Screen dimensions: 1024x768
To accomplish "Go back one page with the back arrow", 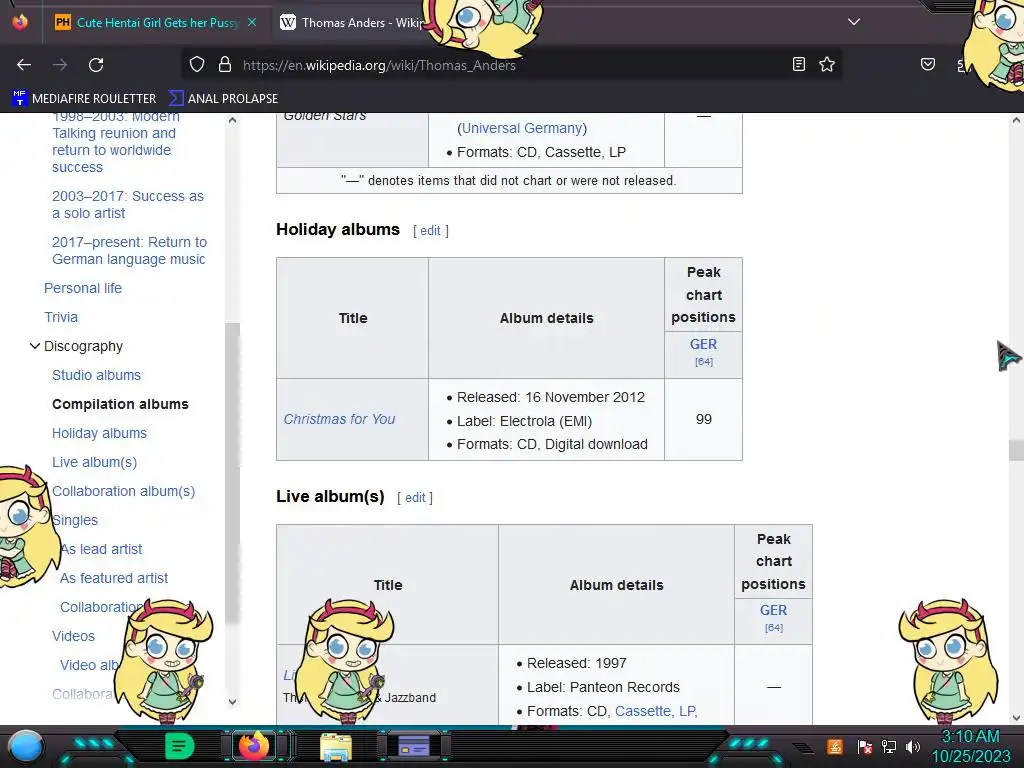I will [24, 65].
